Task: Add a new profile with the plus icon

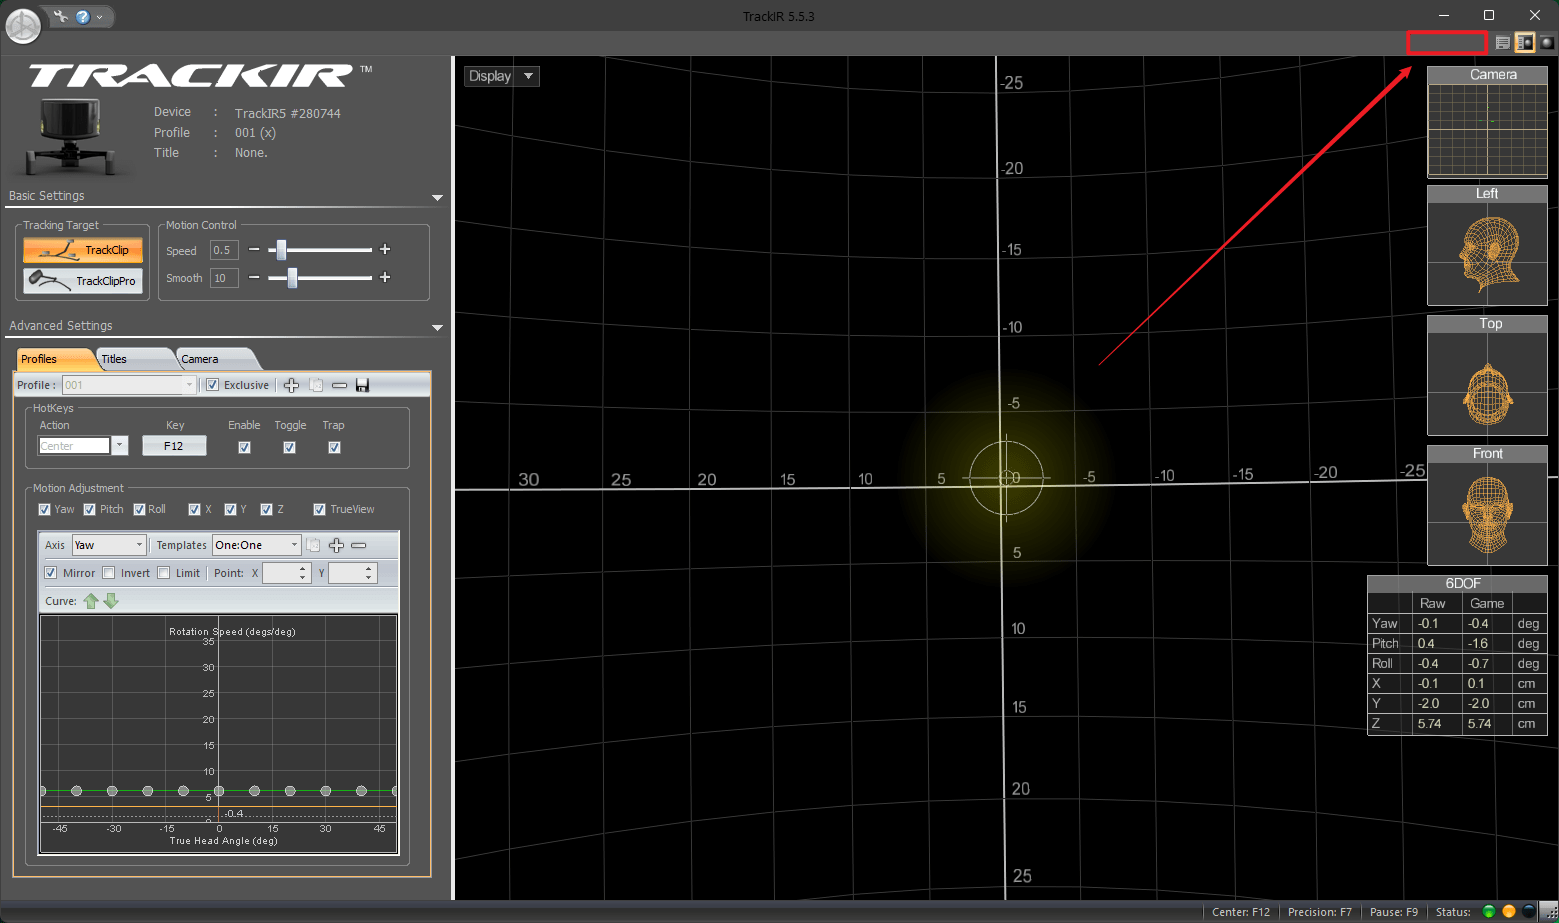Action: pyautogui.click(x=292, y=385)
